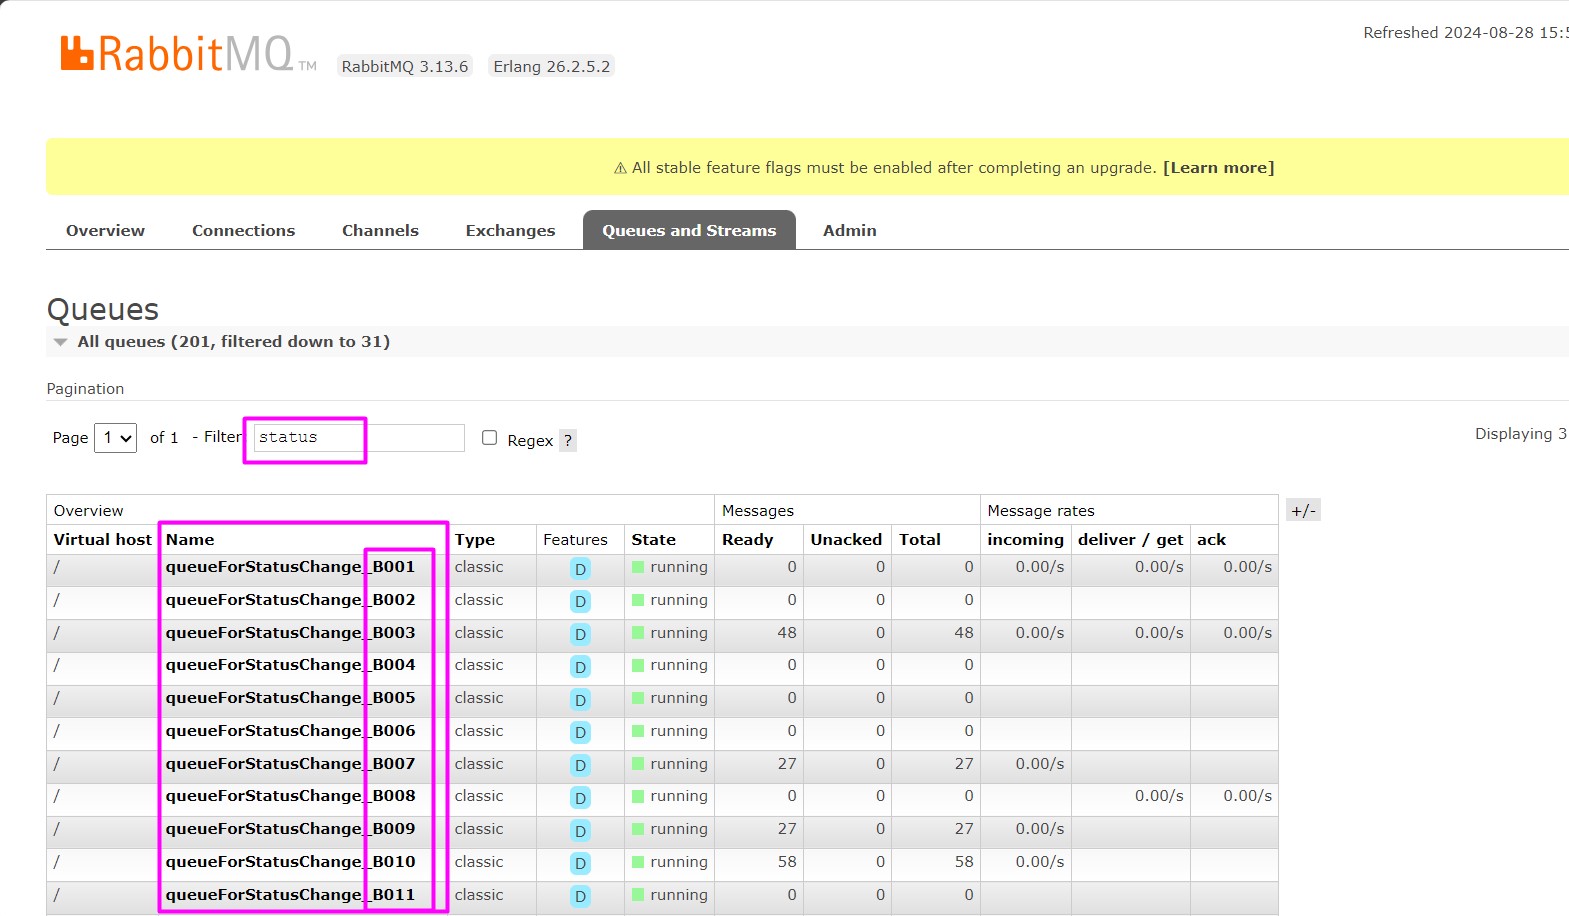Go to the Admin tab
Viewport: 1569px width, 916px height.
pos(849,230)
